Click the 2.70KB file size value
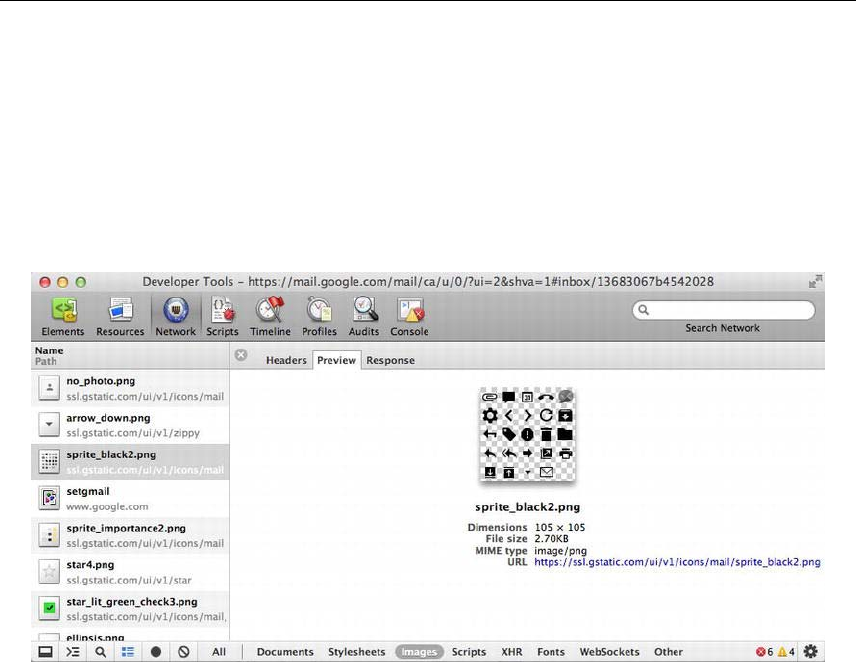Screen dimensions: 856x662 pyautogui.click(x=551, y=539)
